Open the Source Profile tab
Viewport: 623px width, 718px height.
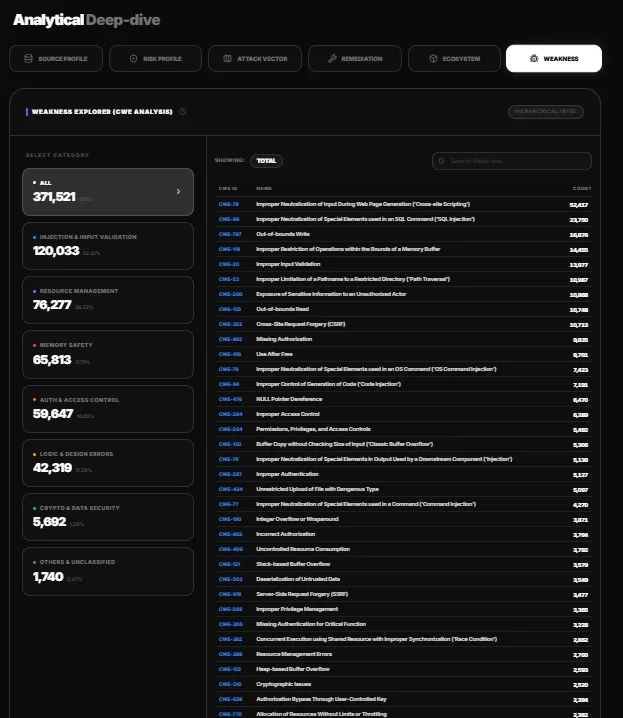(56, 59)
